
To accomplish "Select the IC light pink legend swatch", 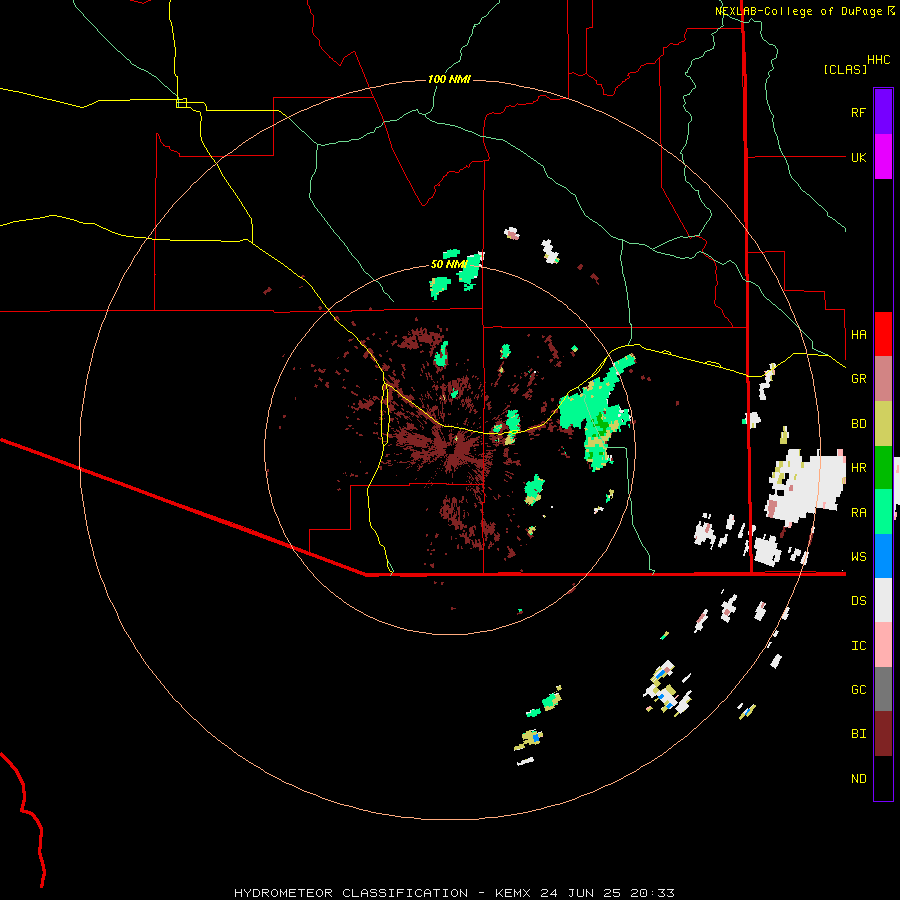I will [883, 645].
